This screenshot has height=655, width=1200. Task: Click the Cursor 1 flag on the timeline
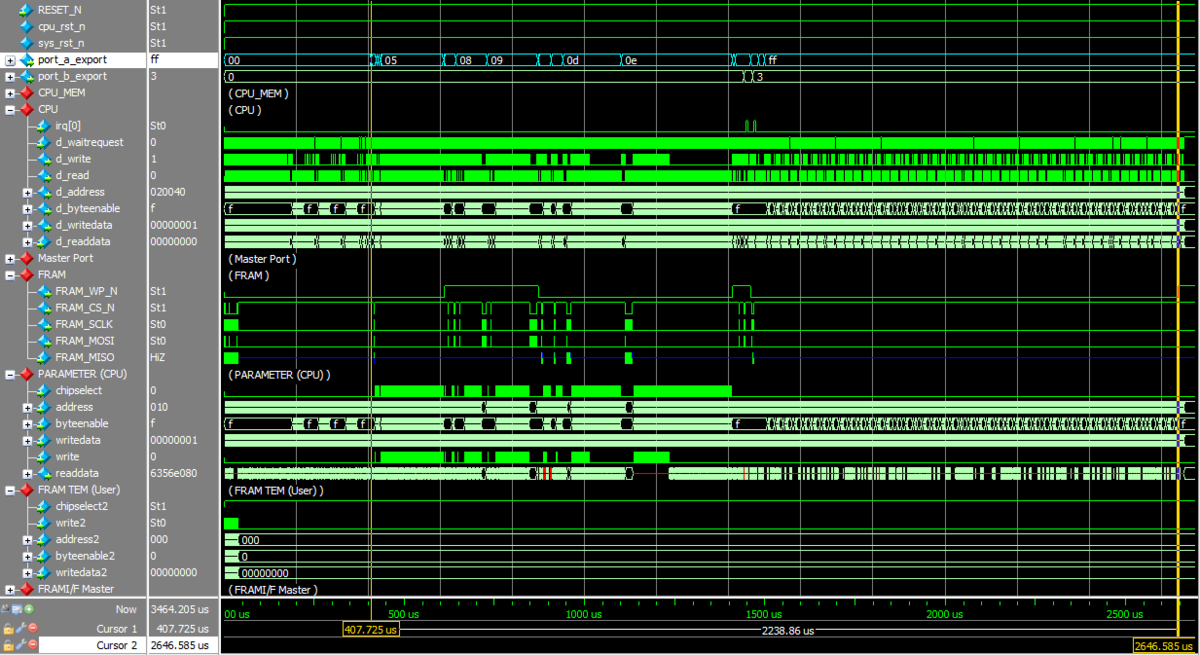(370, 630)
